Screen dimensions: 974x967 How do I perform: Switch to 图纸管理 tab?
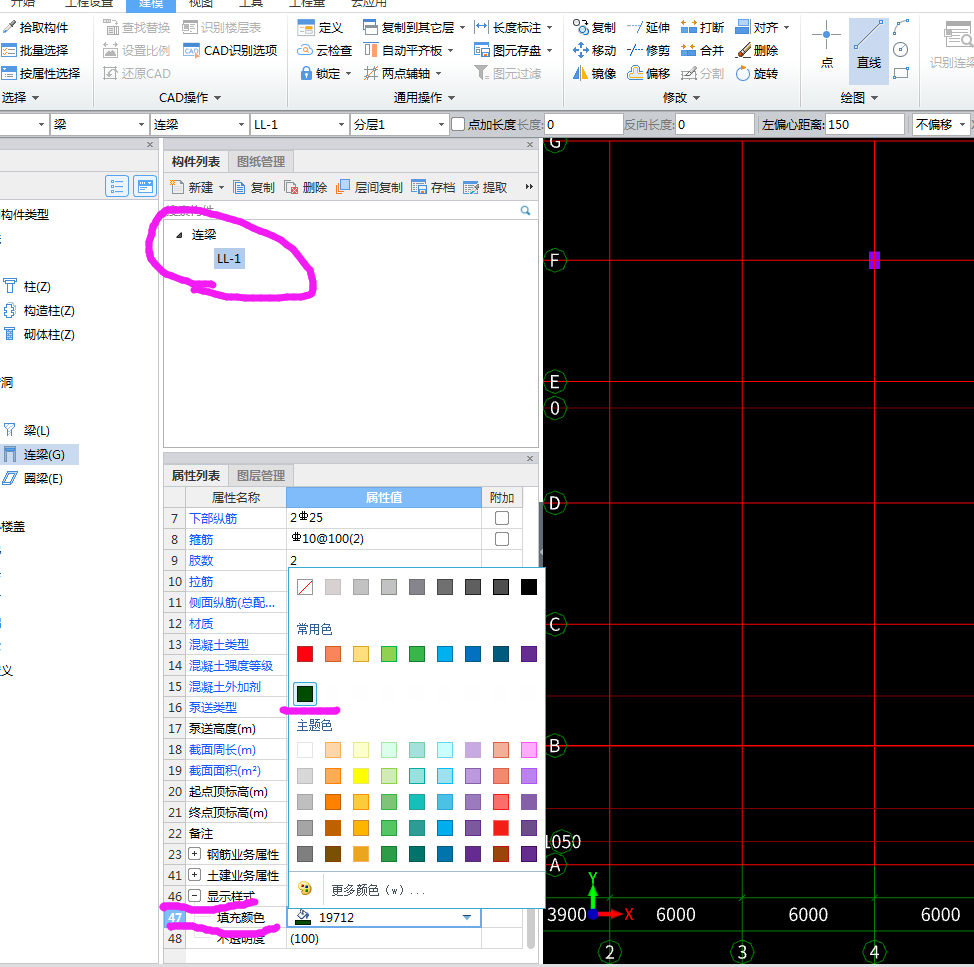click(261, 162)
